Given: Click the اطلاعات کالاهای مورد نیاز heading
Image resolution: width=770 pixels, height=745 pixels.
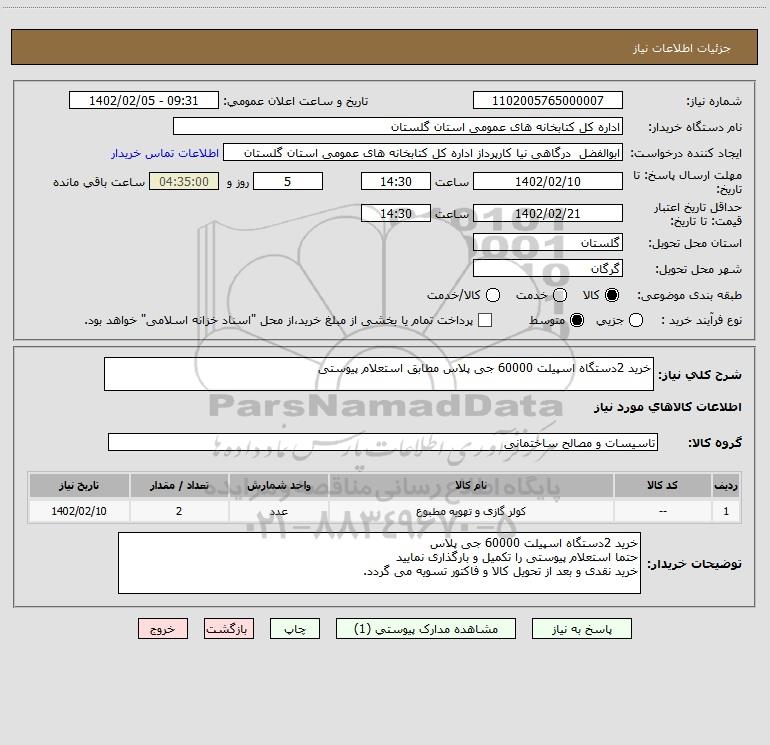Looking at the screenshot, I should click(x=668, y=407).
